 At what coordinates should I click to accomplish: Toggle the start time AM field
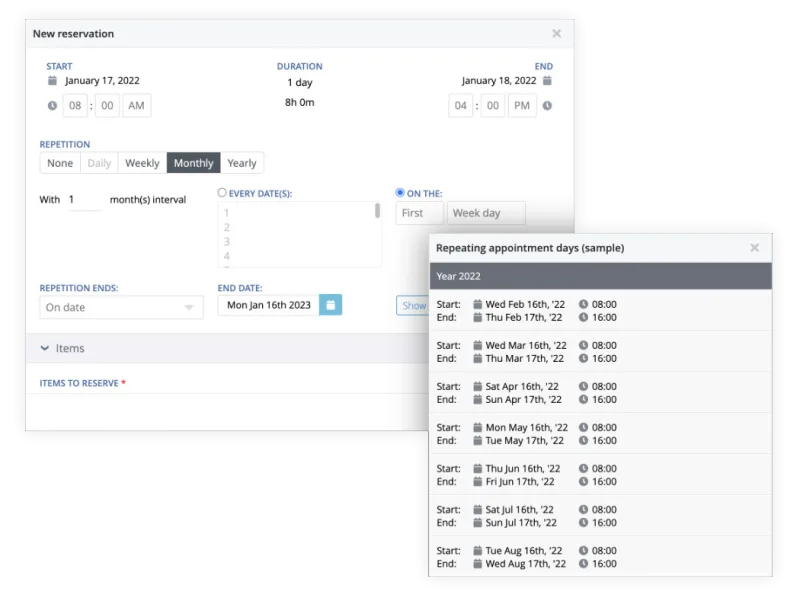click(x=136, y=106)
